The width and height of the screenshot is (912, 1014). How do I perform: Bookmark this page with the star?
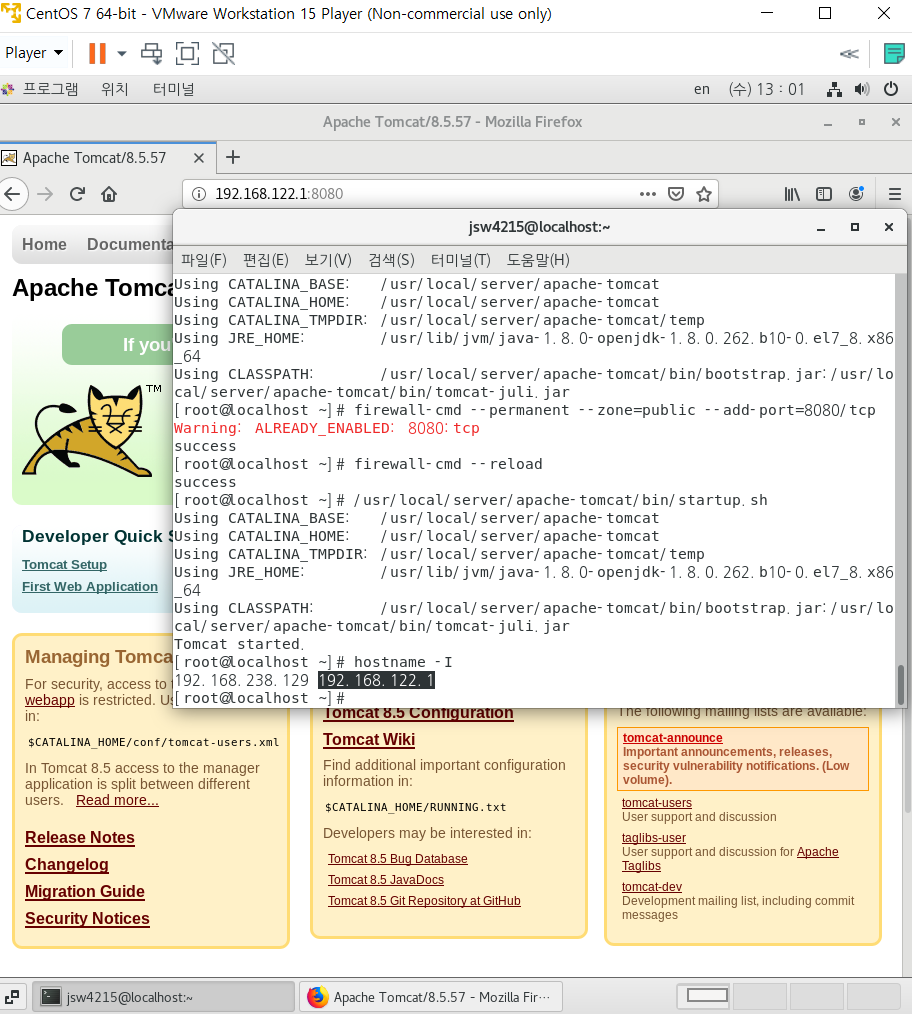click(704, 195)
